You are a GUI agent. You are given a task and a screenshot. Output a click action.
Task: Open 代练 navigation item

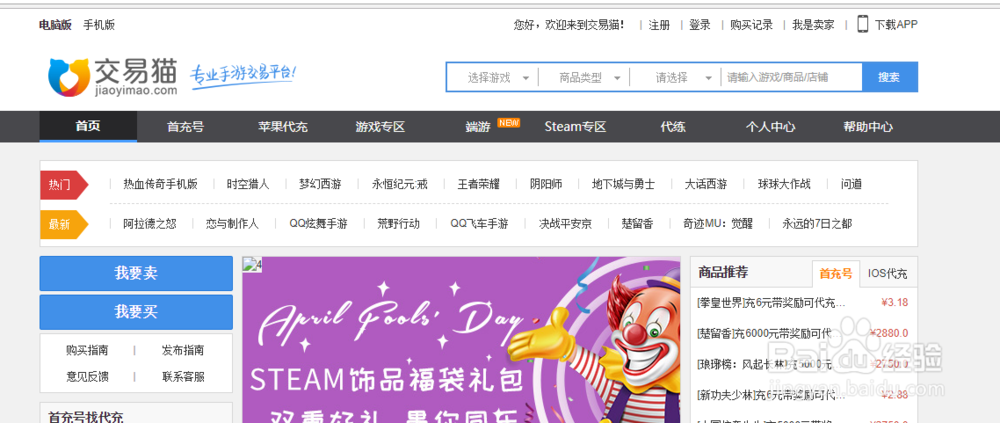point(673,126)
